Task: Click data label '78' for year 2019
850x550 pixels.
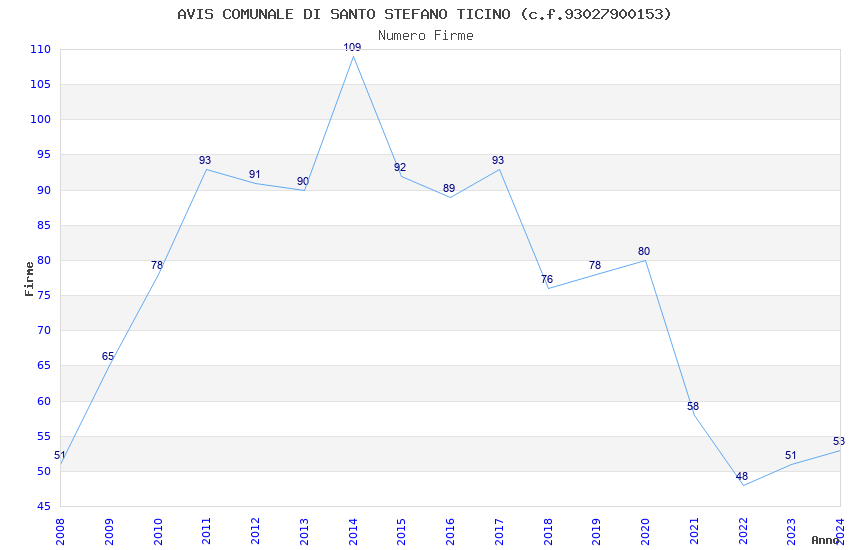Action: pyautogui.click(x=595, y=265)
